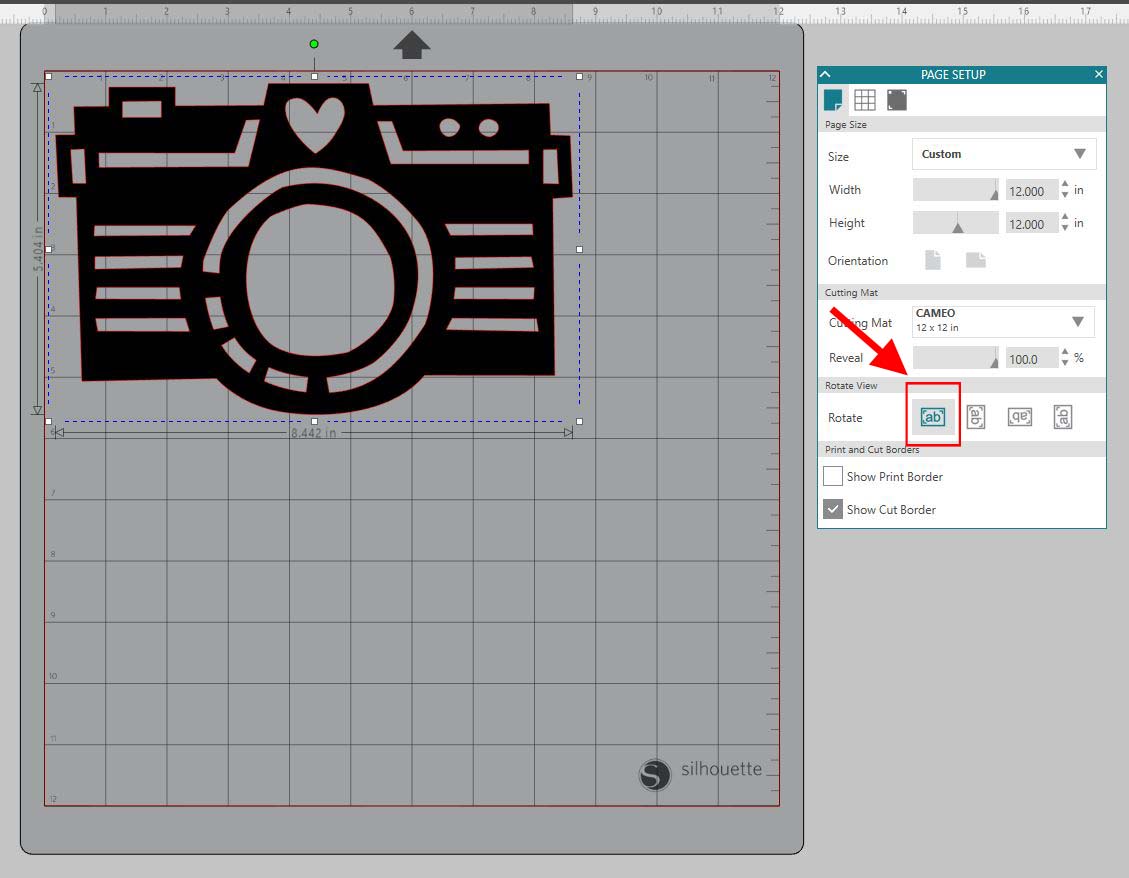Select the Page Setup tab icon
This screenshot has height=878, width=1129.
click(832, 100)
